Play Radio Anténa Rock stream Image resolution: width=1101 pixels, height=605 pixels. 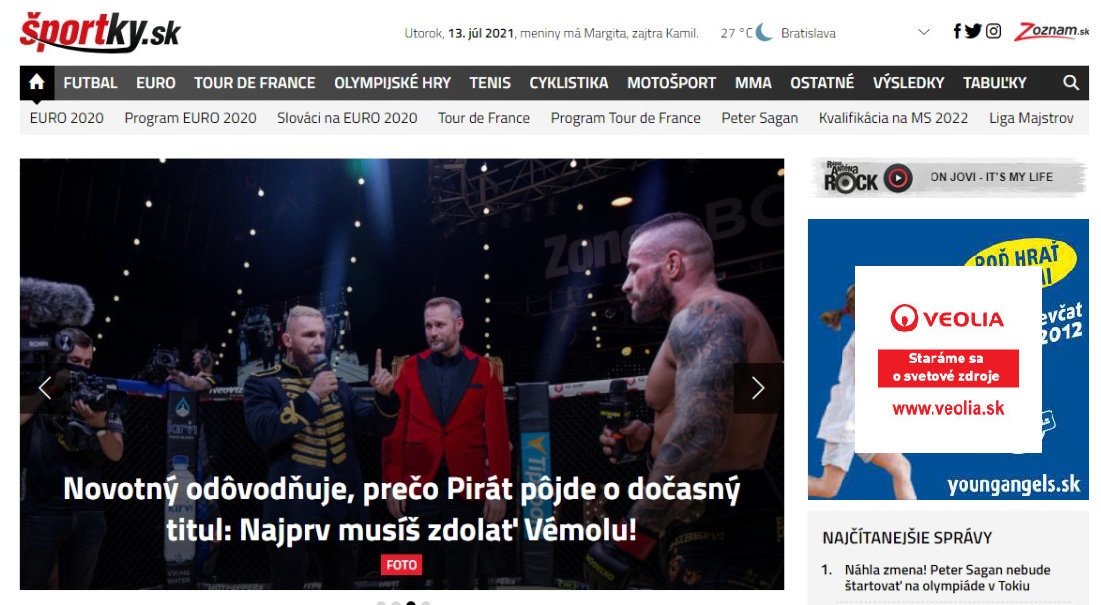(x=898, y=178)
